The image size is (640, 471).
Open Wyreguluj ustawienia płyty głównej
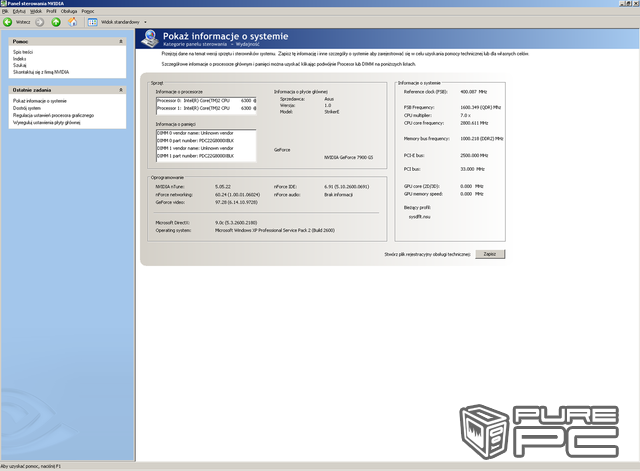47,122
